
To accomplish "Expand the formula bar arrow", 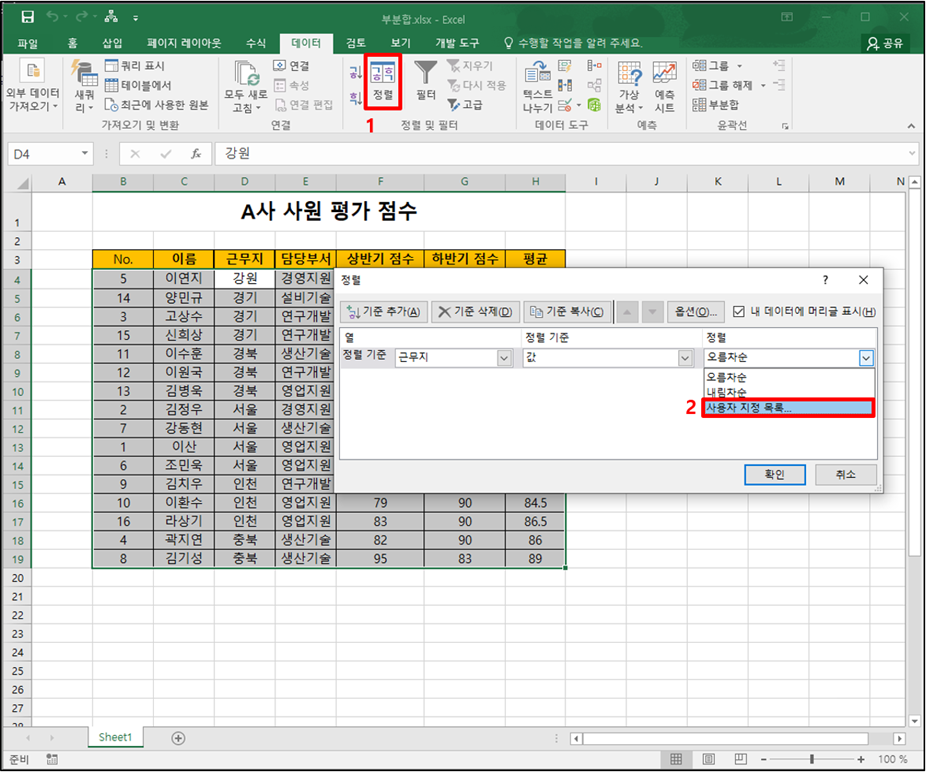I will click(x=912, y=154).
